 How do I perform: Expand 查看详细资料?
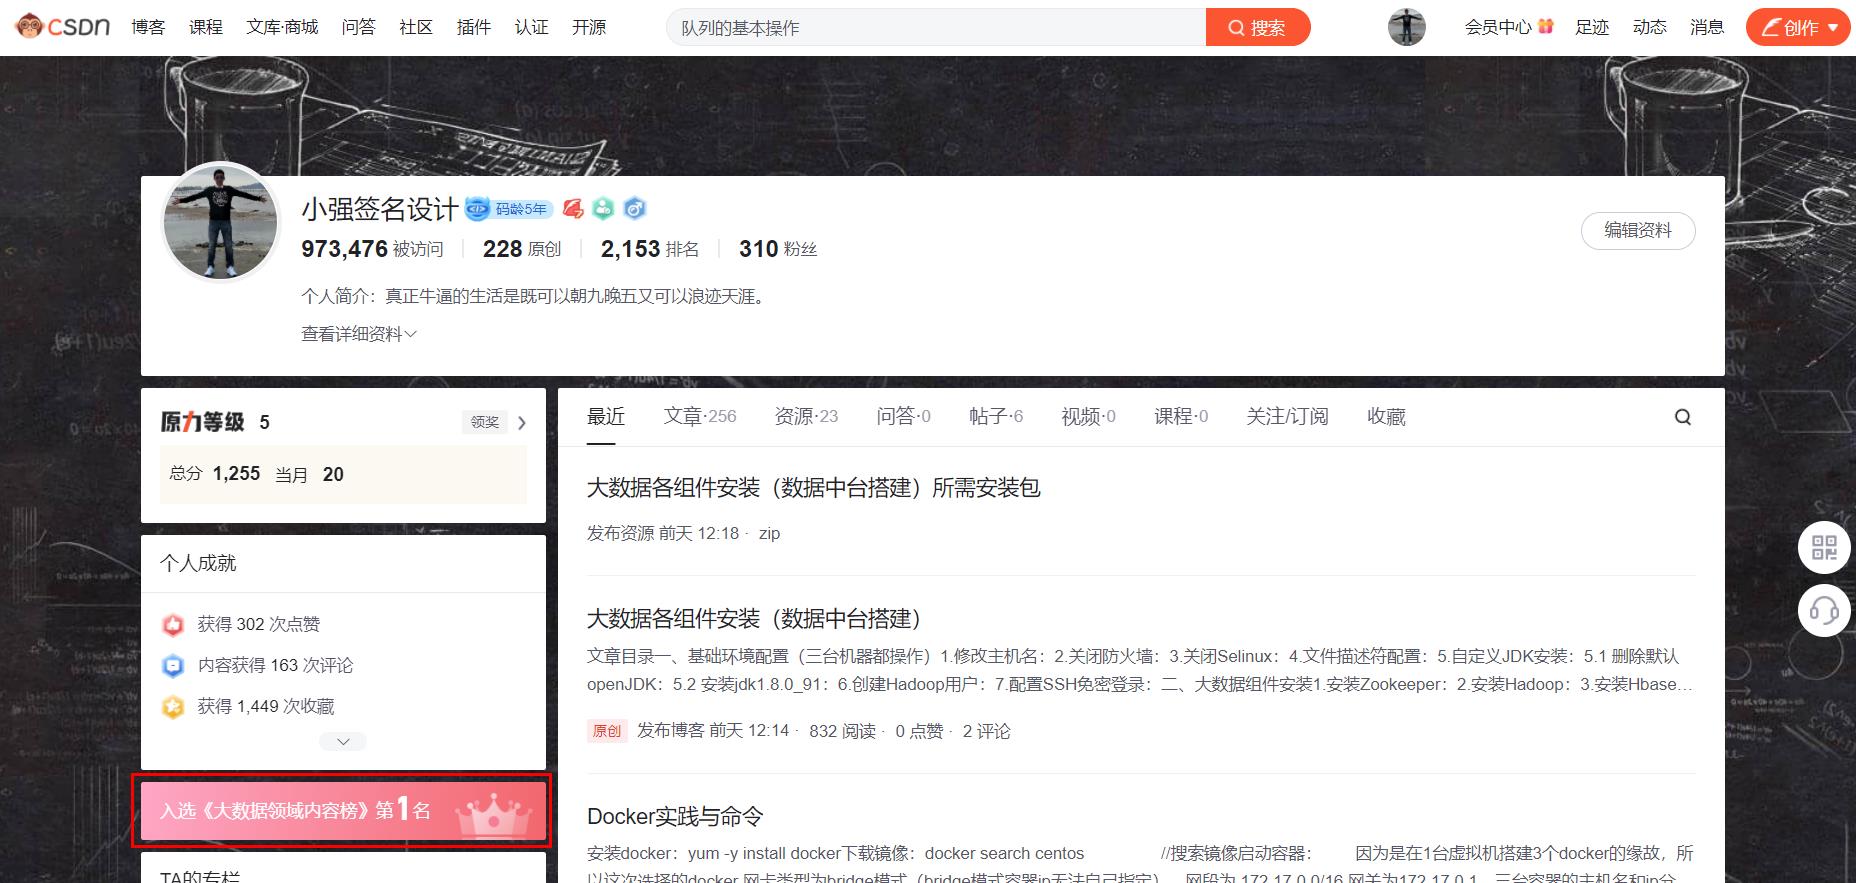click(x=359, y=334)
